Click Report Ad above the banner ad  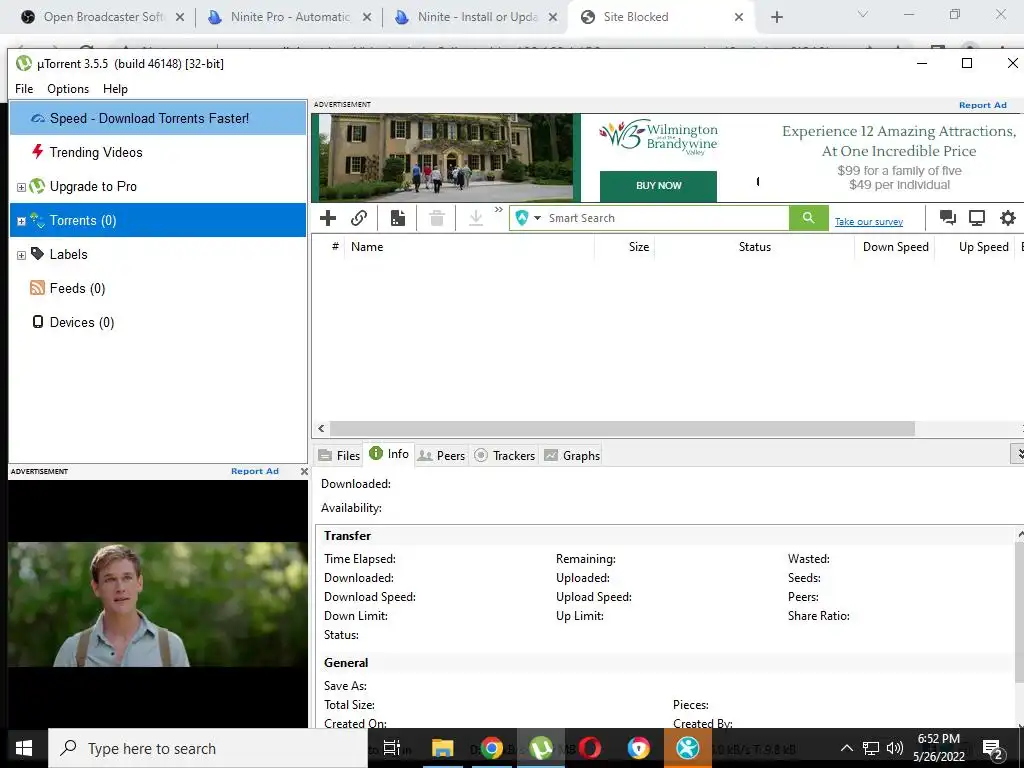(982, 105)
